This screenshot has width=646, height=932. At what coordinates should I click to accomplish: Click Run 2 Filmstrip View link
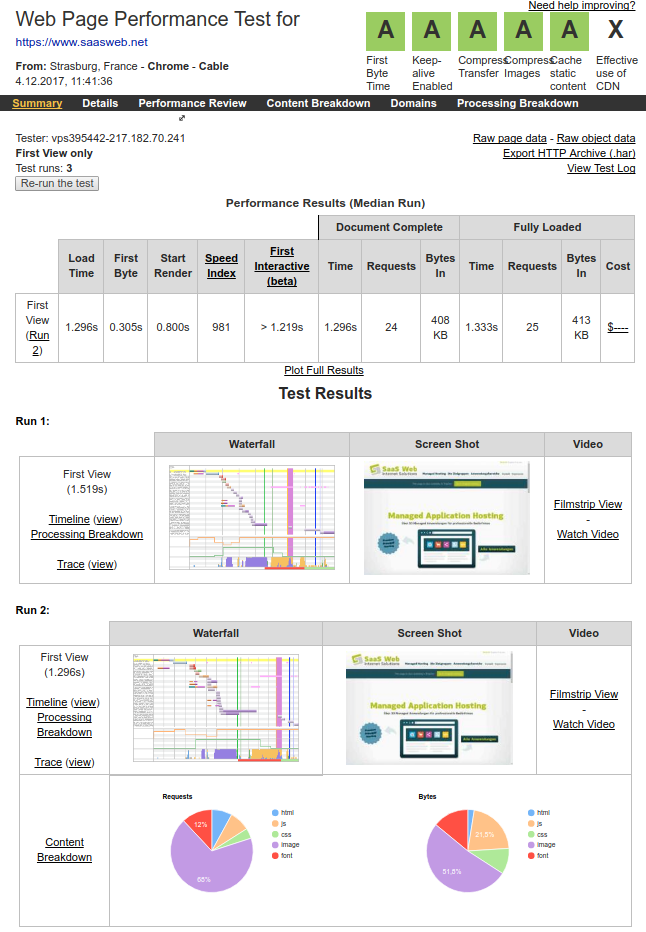[x=584, y=694]
